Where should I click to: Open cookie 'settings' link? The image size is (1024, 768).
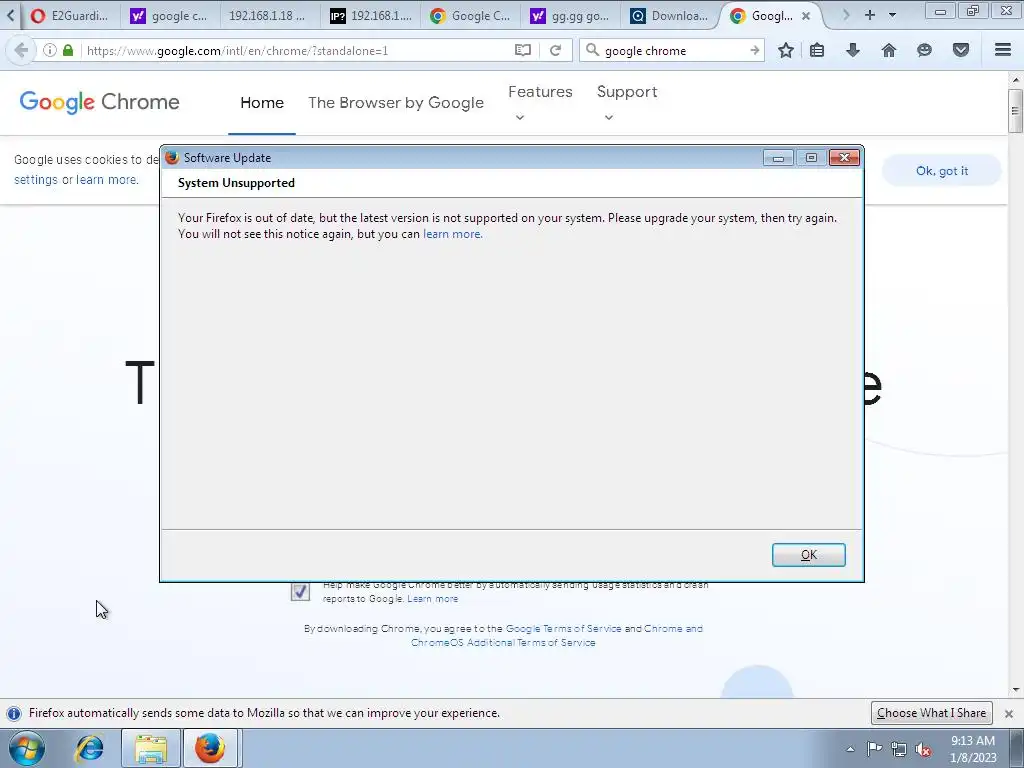point(36,180)
